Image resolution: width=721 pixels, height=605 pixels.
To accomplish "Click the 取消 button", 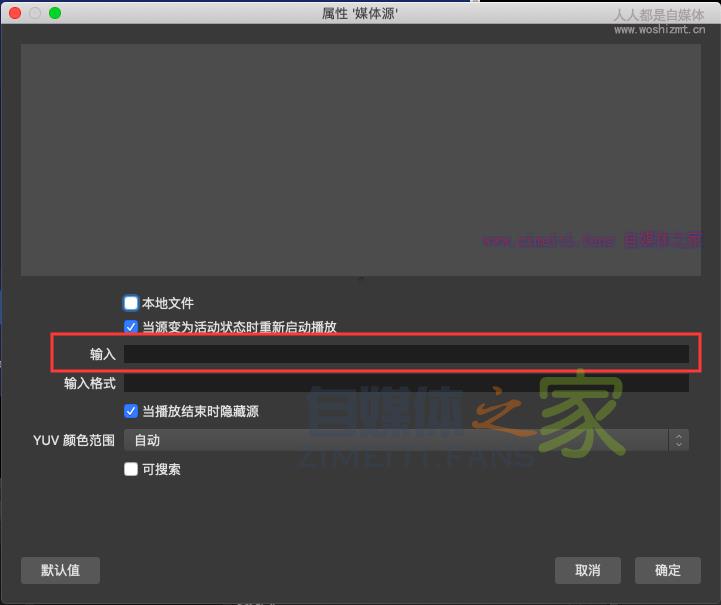I will pos(588,570).
